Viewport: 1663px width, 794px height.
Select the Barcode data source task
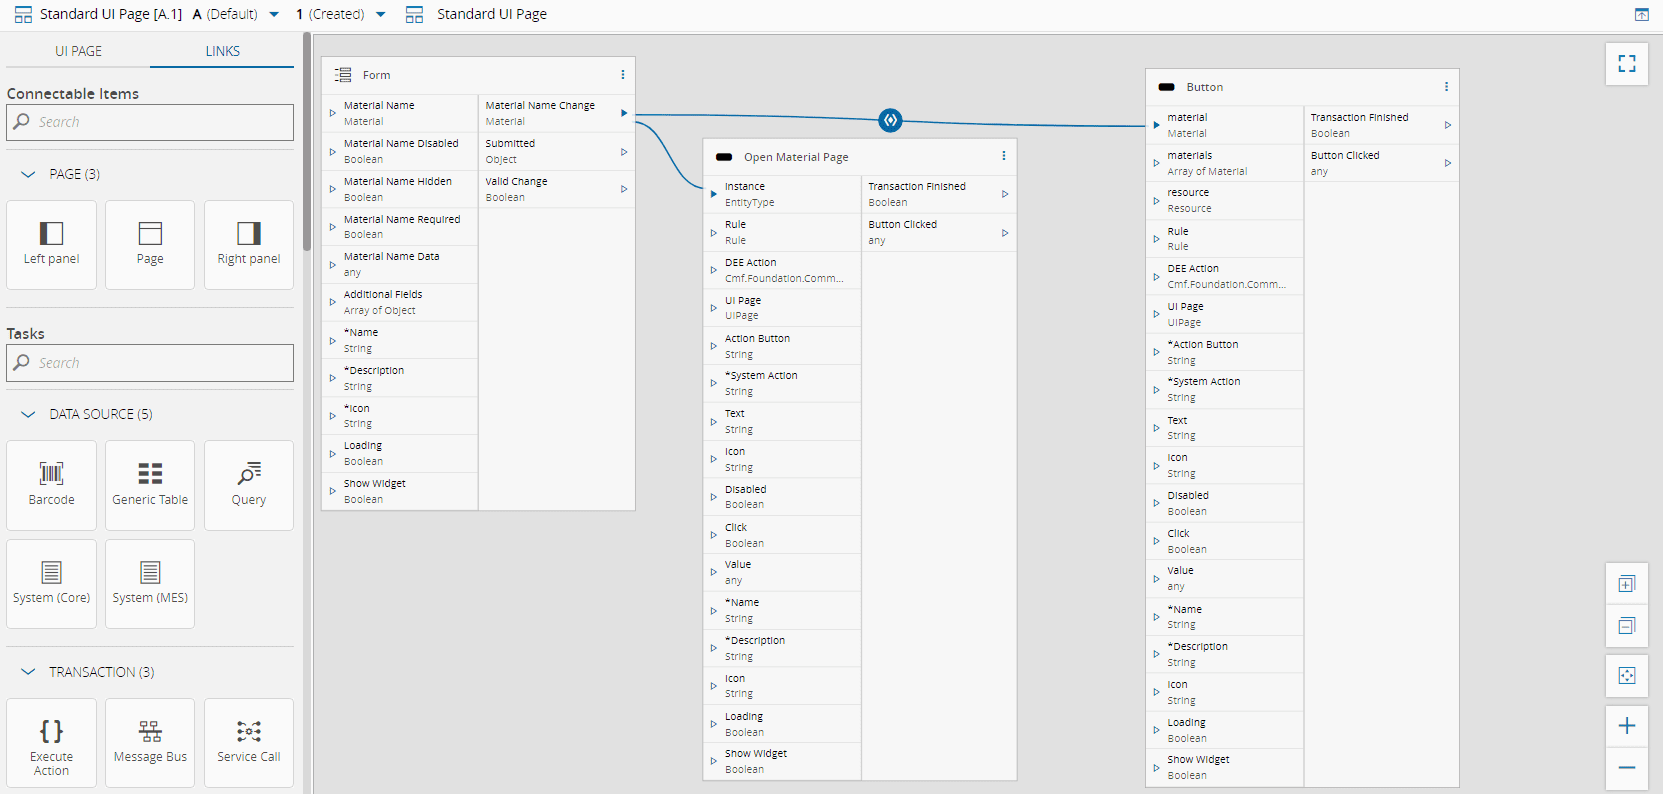[51, 484]
